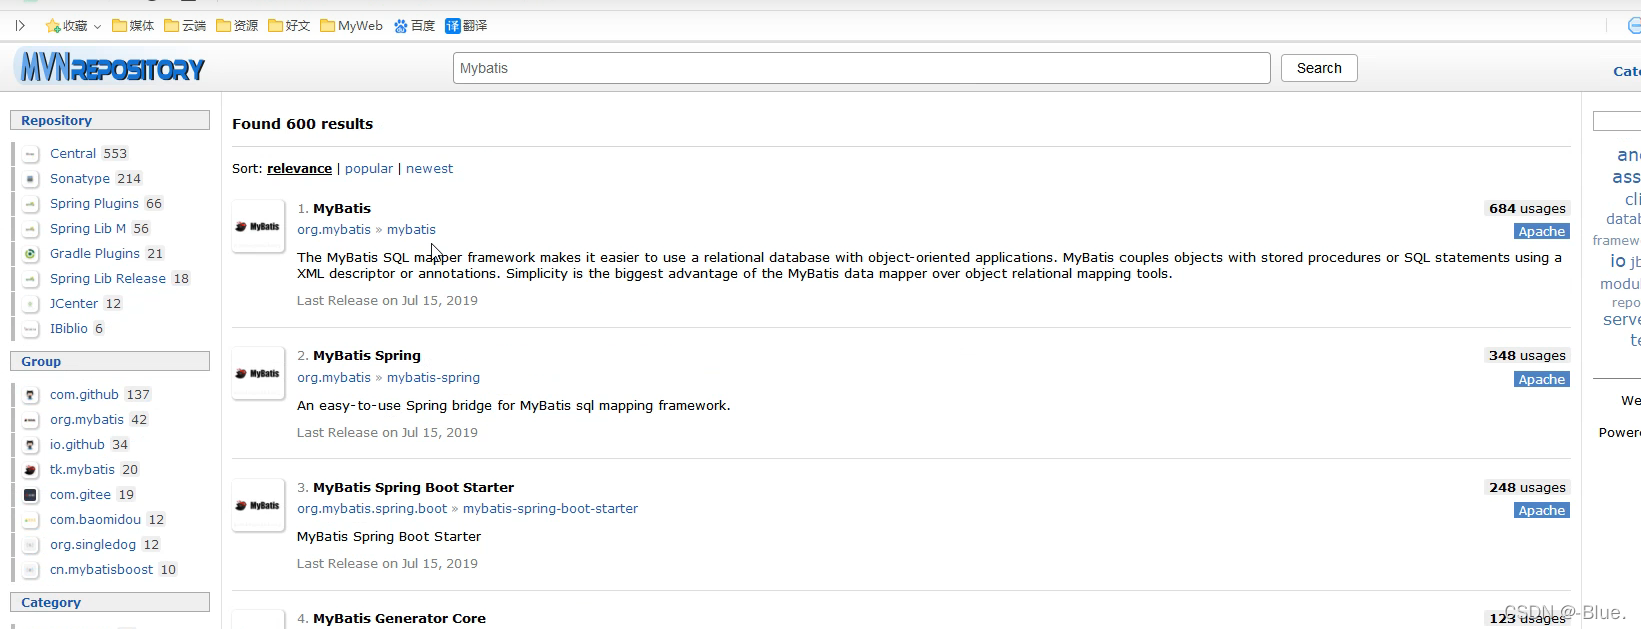Click the JCenter repository icon
1641x629 pixels.
pos(31,304)
